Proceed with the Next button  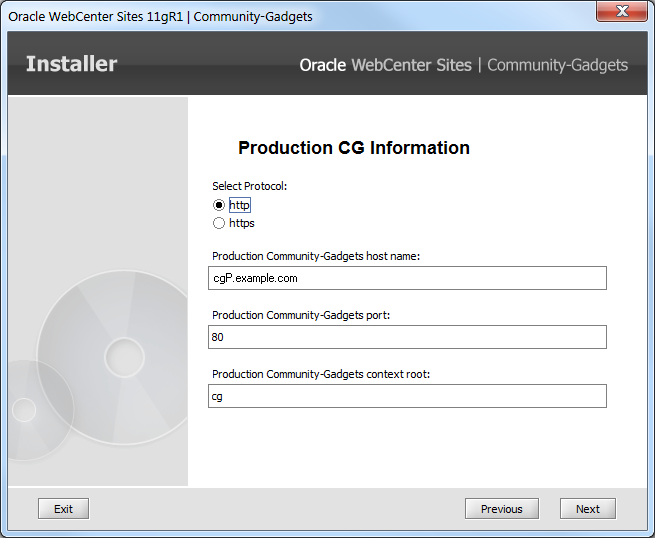coord(588,509)
